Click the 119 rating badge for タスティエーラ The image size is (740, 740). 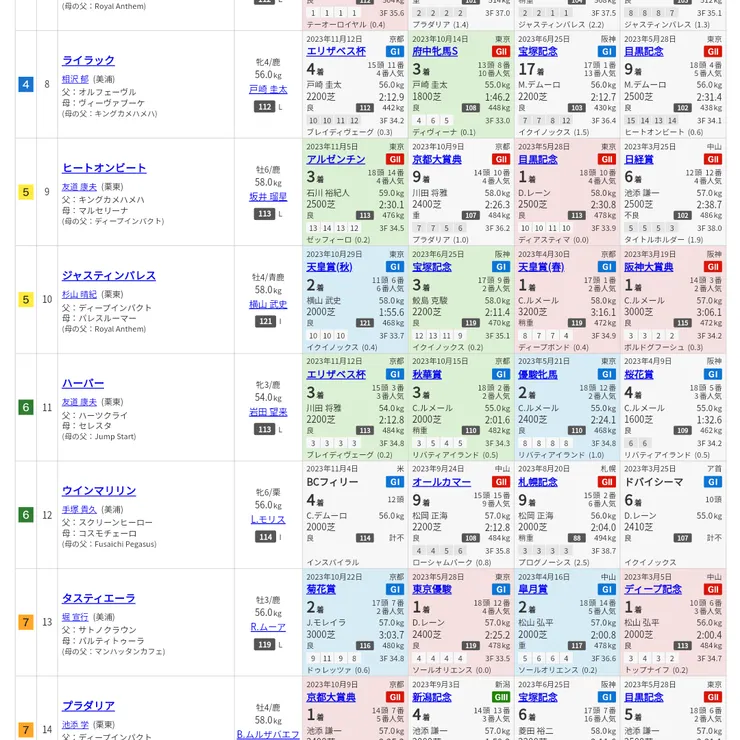(265, 644)
